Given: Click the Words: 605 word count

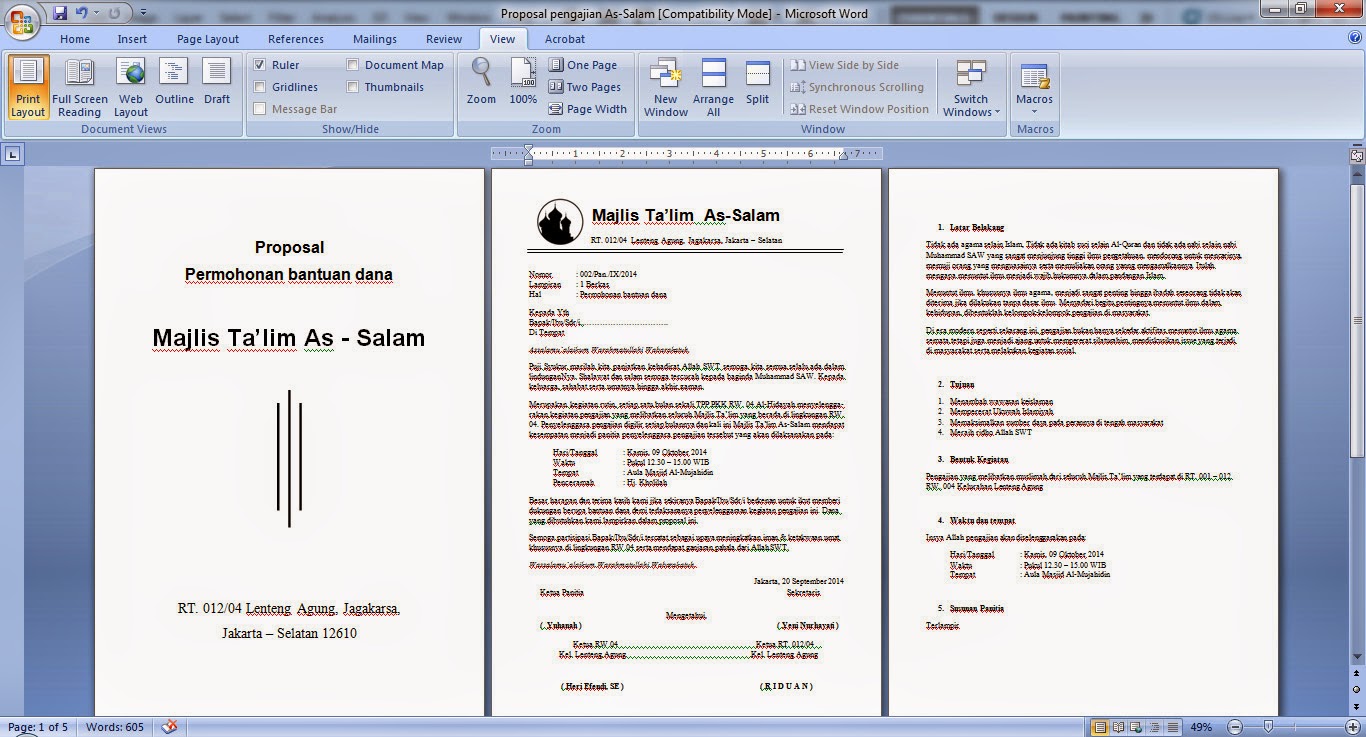Looking at the screenshot, I should click(115, 727).
